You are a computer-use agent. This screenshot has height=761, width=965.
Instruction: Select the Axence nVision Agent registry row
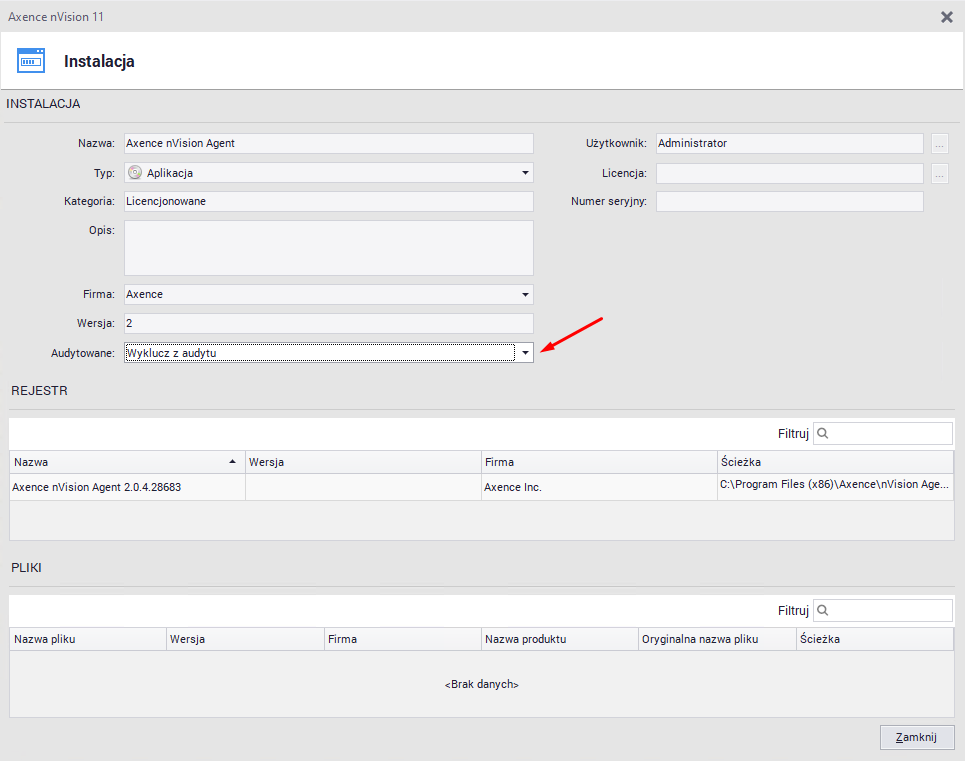point(127,487)
